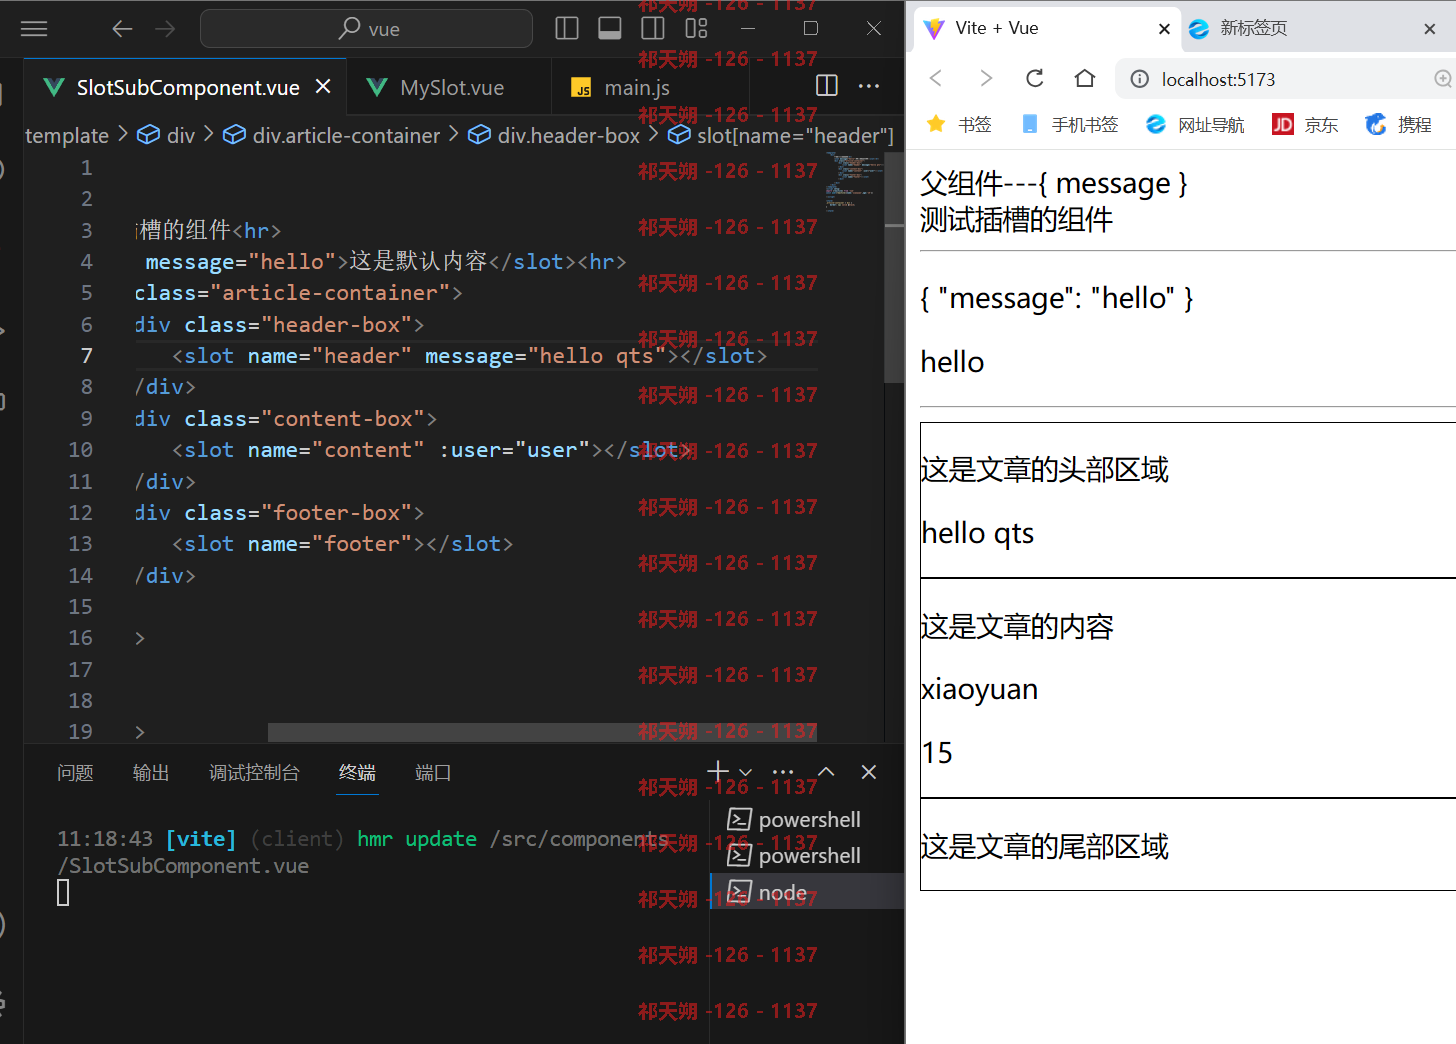
Task: Expand the div.header-box breadcrumb
Action: tap(554, 135)
